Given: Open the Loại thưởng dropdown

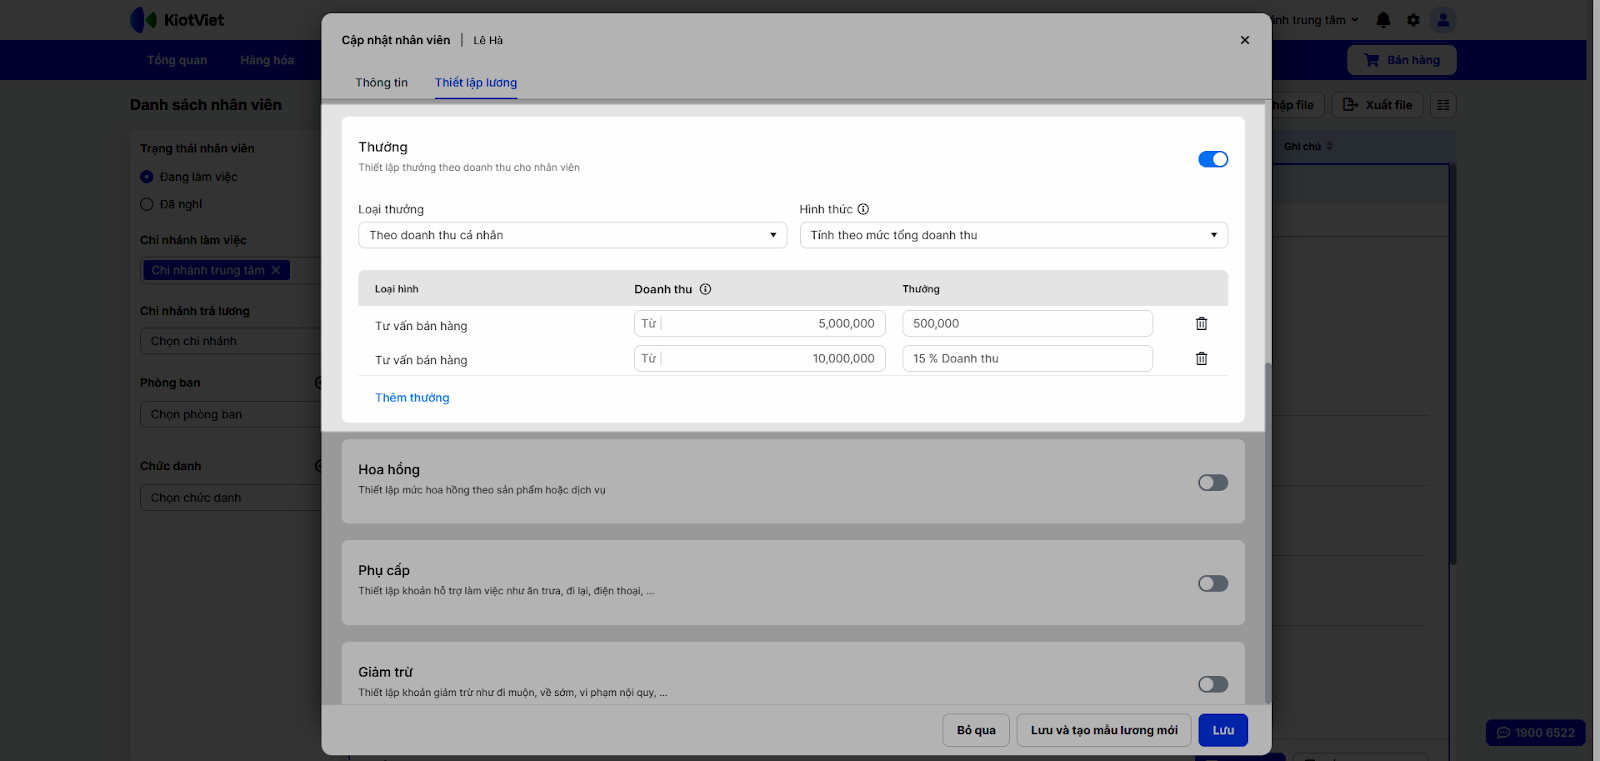Looking at the screenshot, I should pyautogui.click(x=572, y=235).
